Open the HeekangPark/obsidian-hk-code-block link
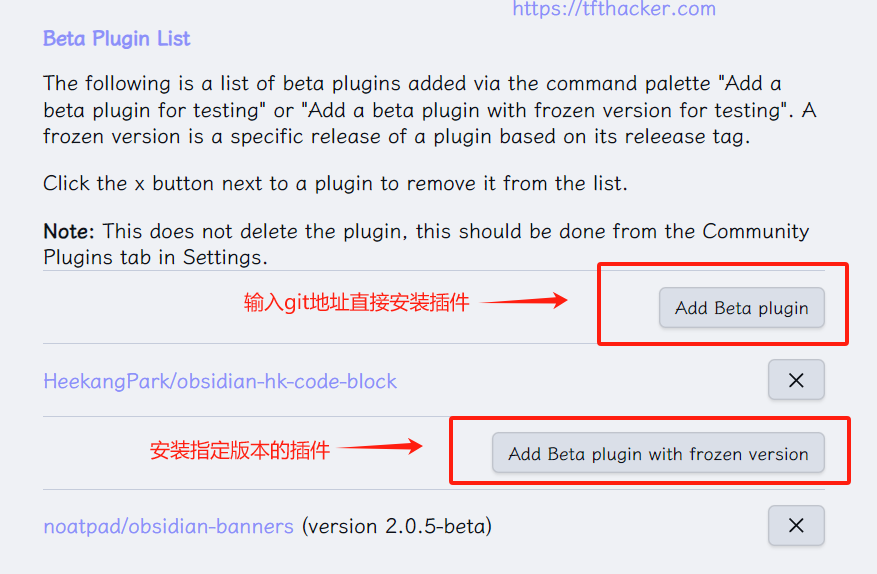 click(220, 381)
